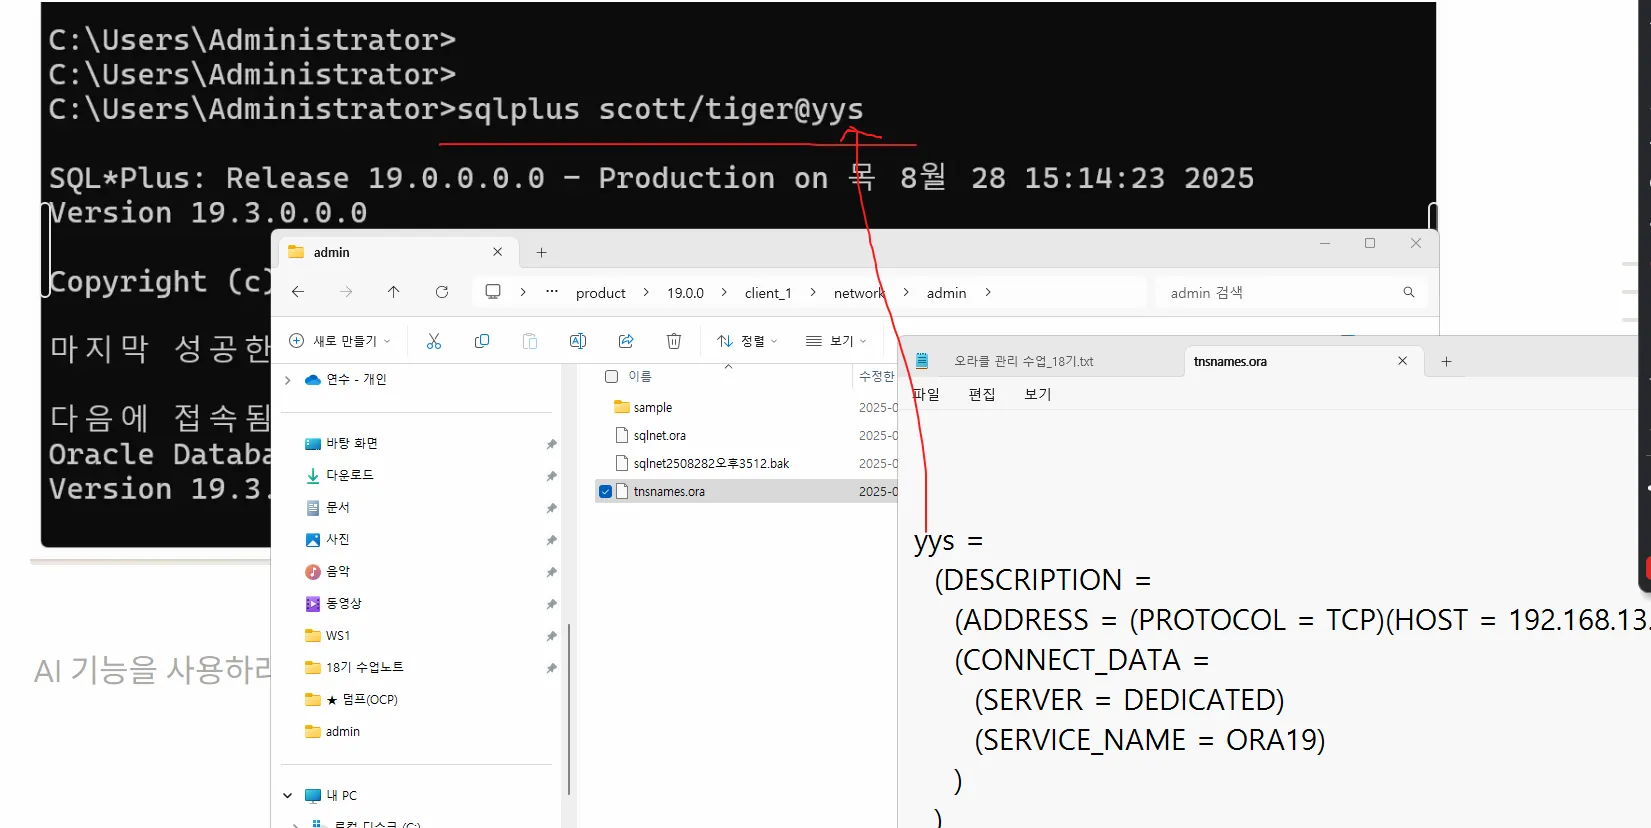This screenshot has width=1651, height=828.
Task: Click the This PC monitor icon in address bar
Action: pos(493,292)
